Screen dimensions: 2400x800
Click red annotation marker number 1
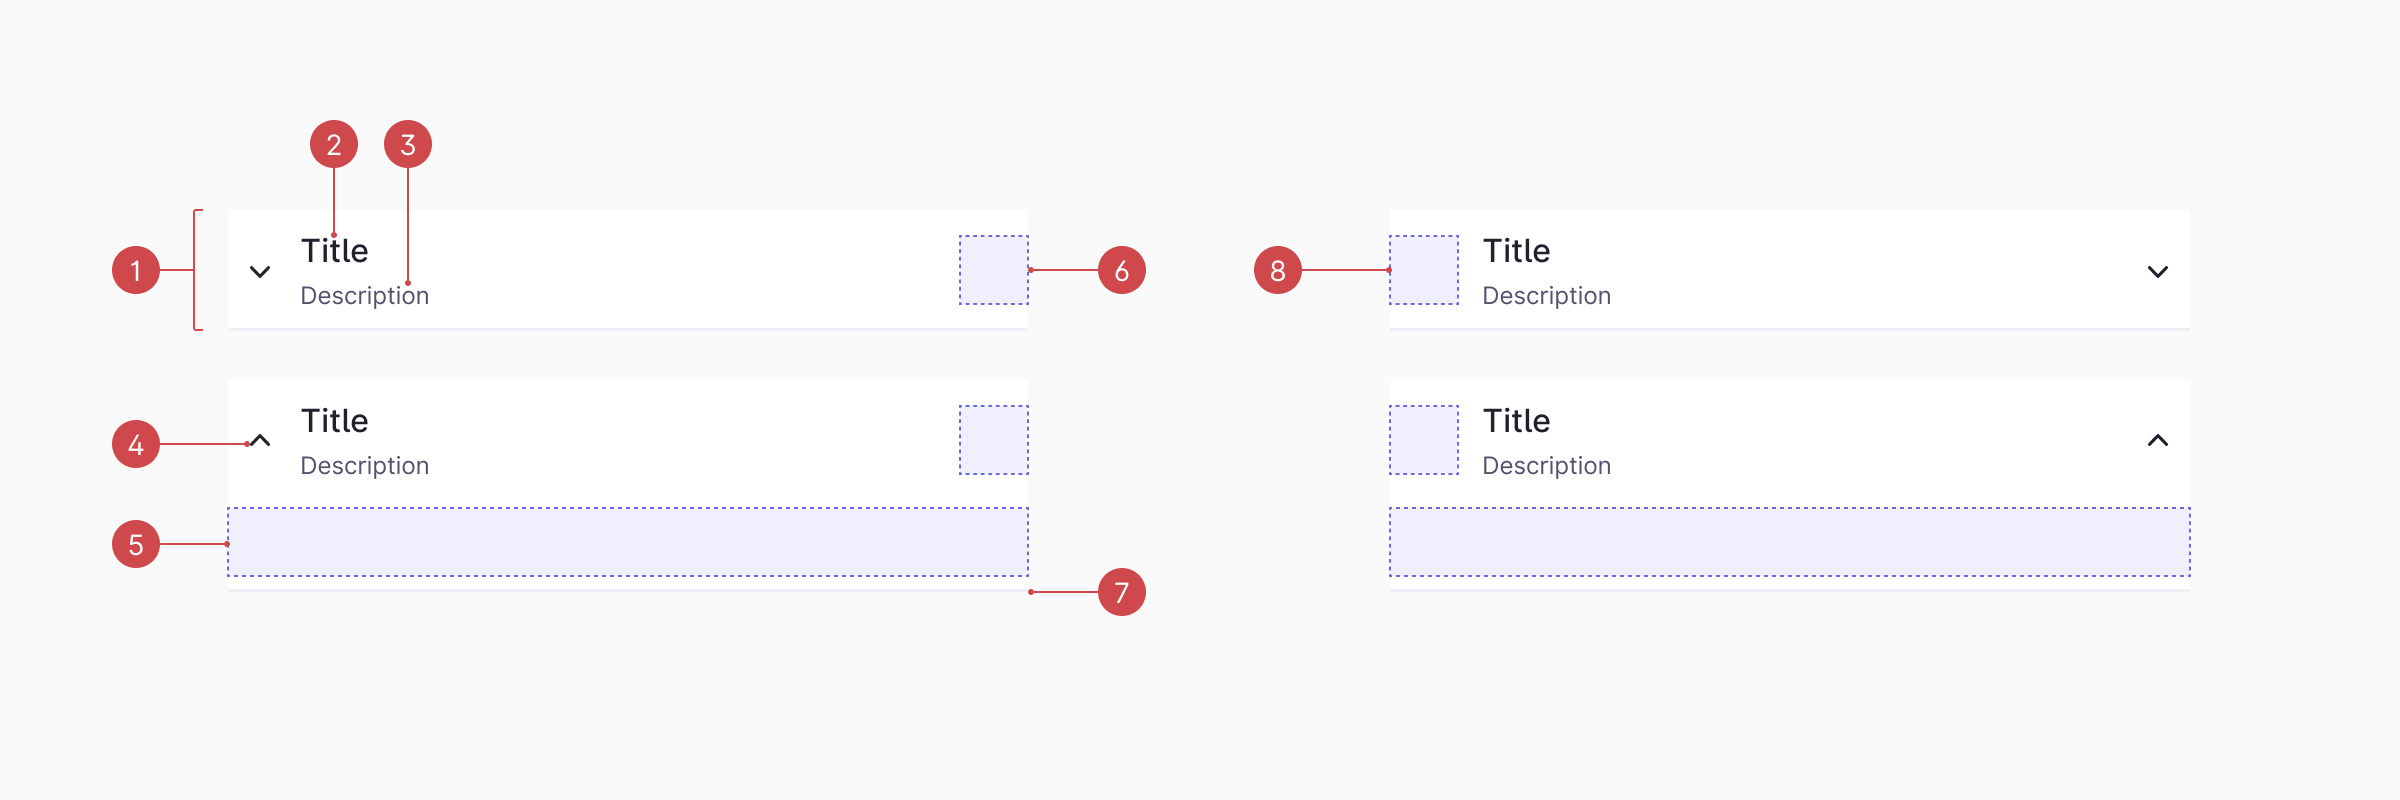click(136, 270)
